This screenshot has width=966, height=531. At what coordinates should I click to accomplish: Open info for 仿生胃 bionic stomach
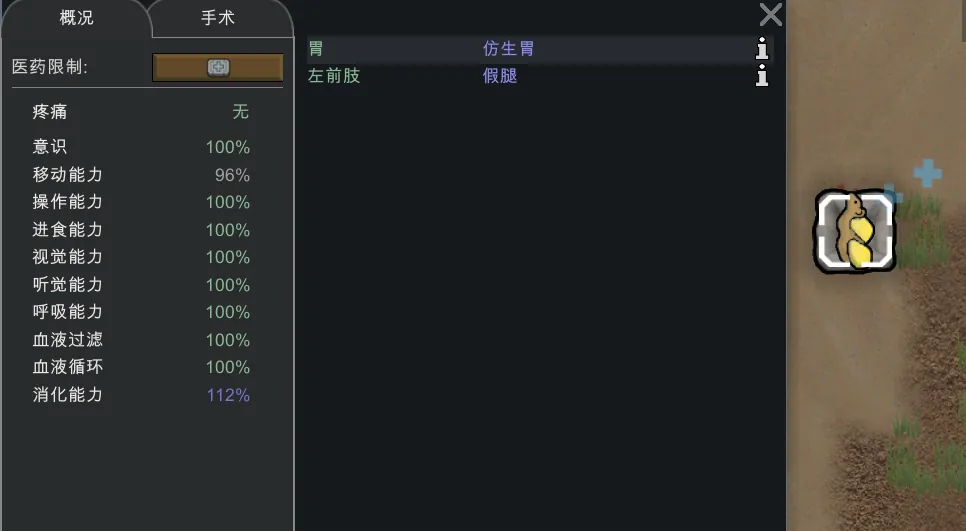tap(762, 49)
